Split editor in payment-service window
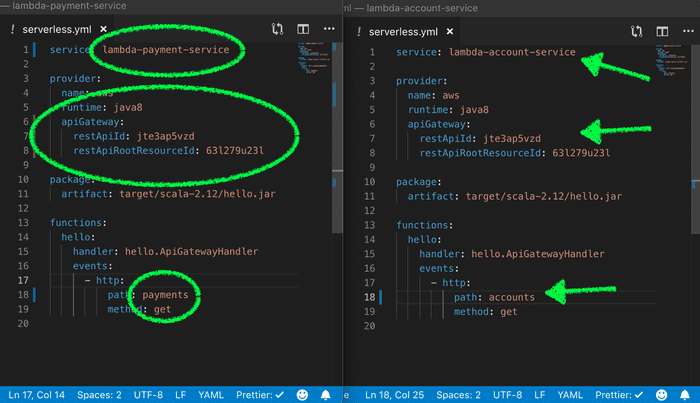Screen dimensions: 700x403 click(303, 29)
